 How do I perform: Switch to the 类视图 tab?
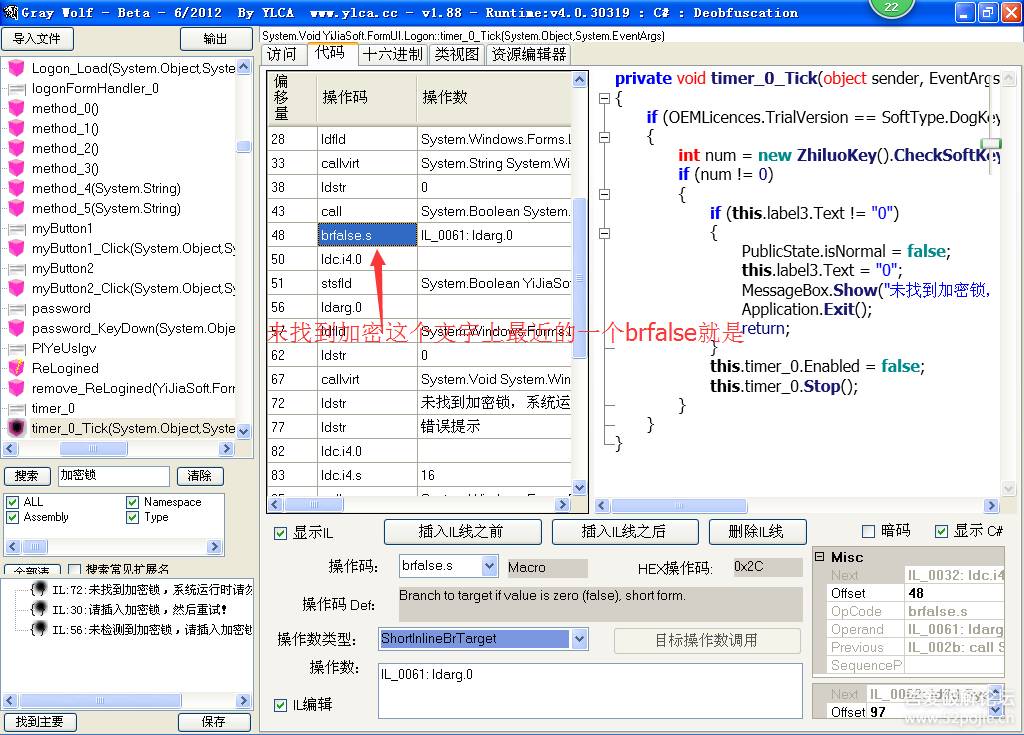click(x=457, y=54)
